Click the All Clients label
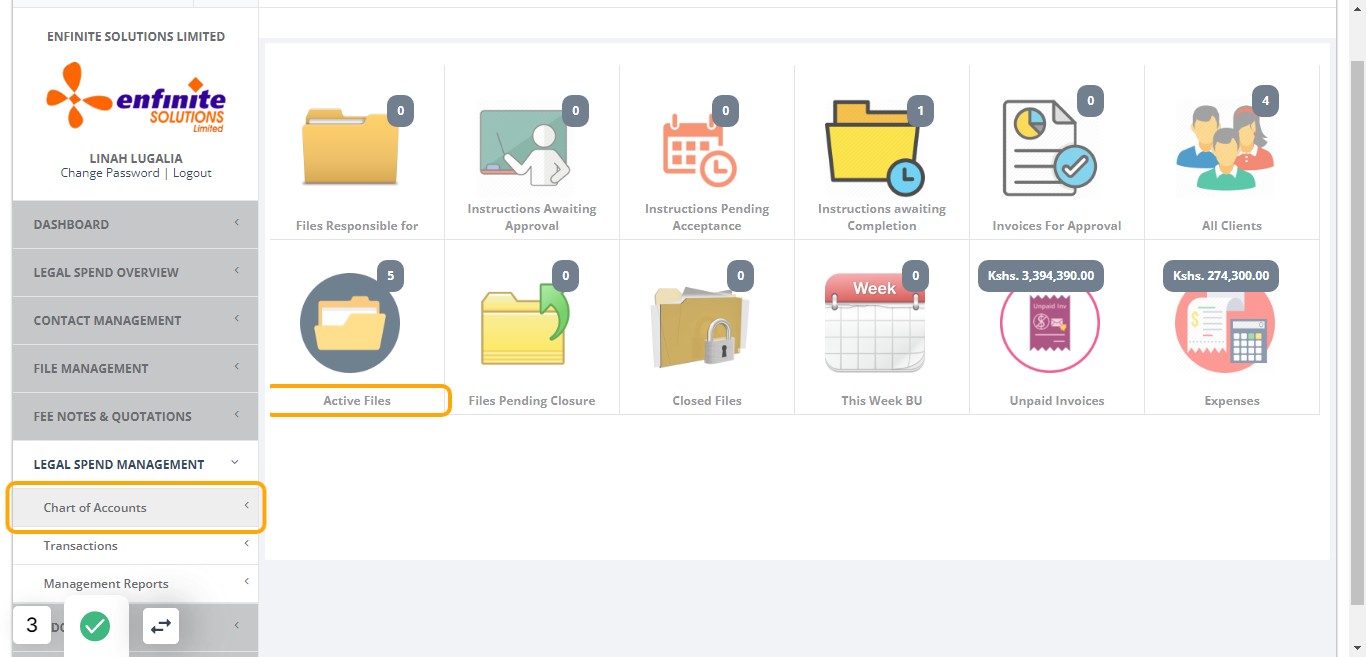 [1232, 226]
